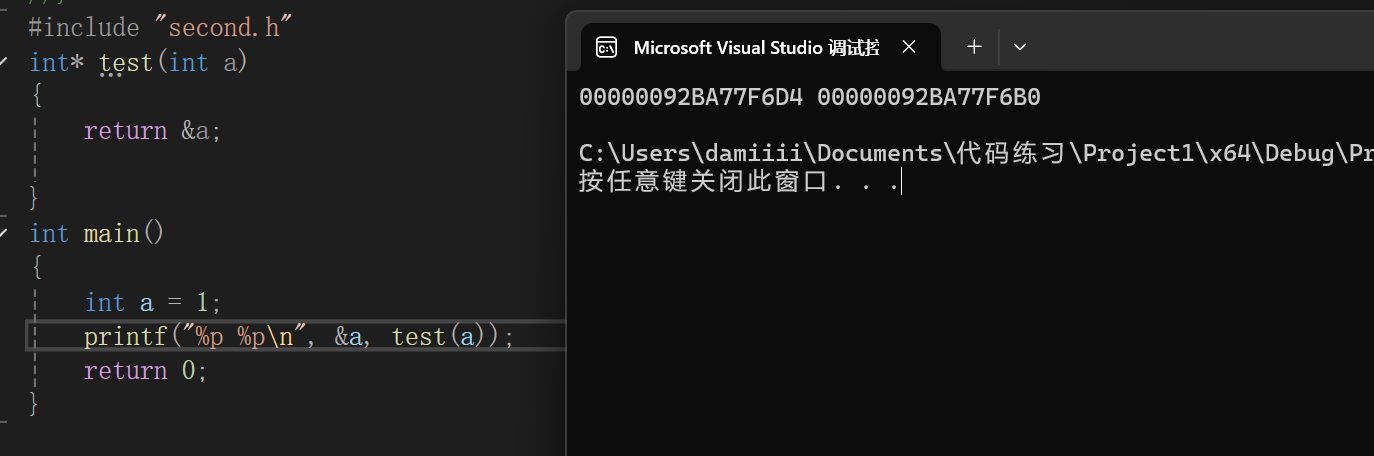Place cursor on test function name definition

tap(126, 62)
